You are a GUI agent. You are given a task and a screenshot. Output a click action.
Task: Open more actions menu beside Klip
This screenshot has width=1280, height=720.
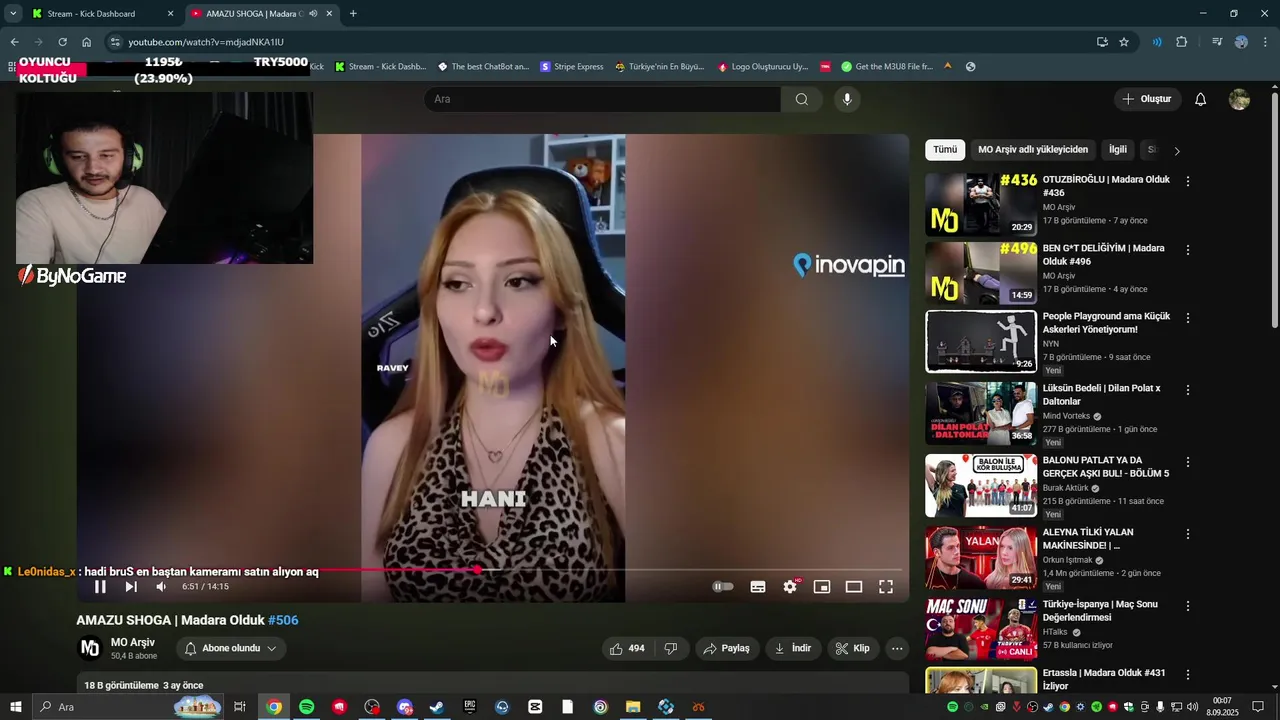pyautogui.click(x=897, y=648)
